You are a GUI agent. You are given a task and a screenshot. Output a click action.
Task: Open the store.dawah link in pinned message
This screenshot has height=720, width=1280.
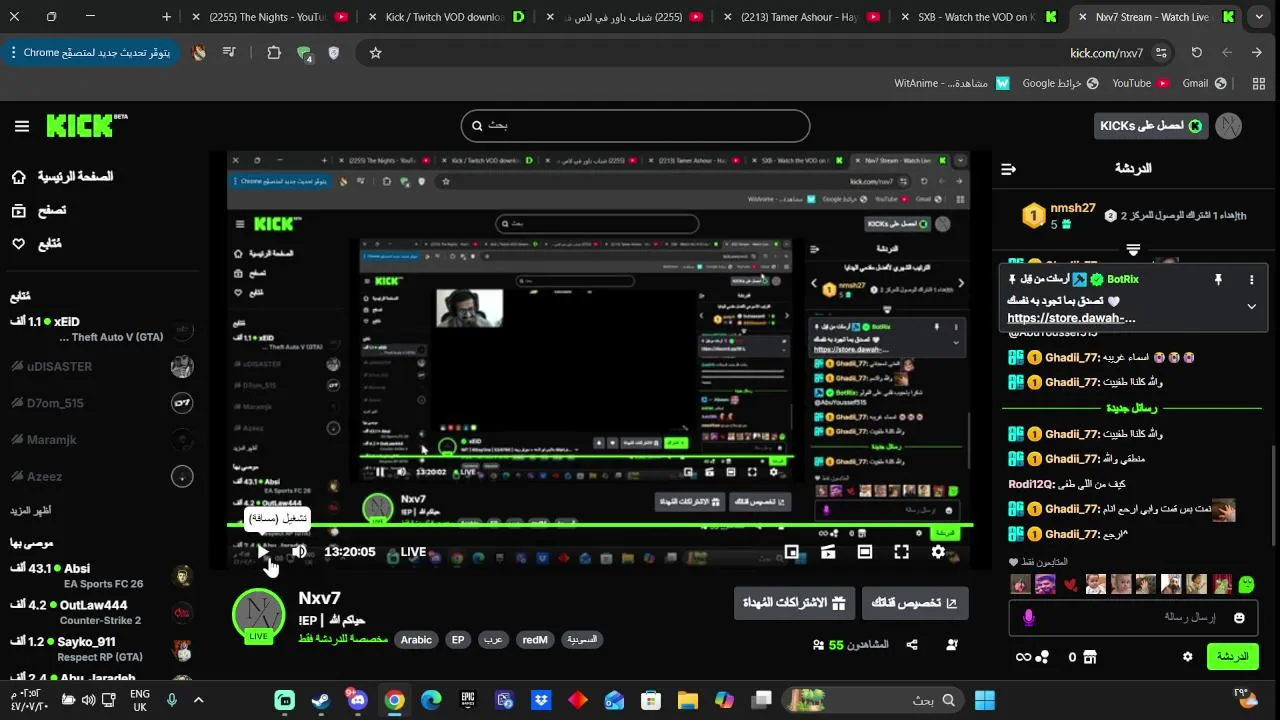coord(1071,319)
